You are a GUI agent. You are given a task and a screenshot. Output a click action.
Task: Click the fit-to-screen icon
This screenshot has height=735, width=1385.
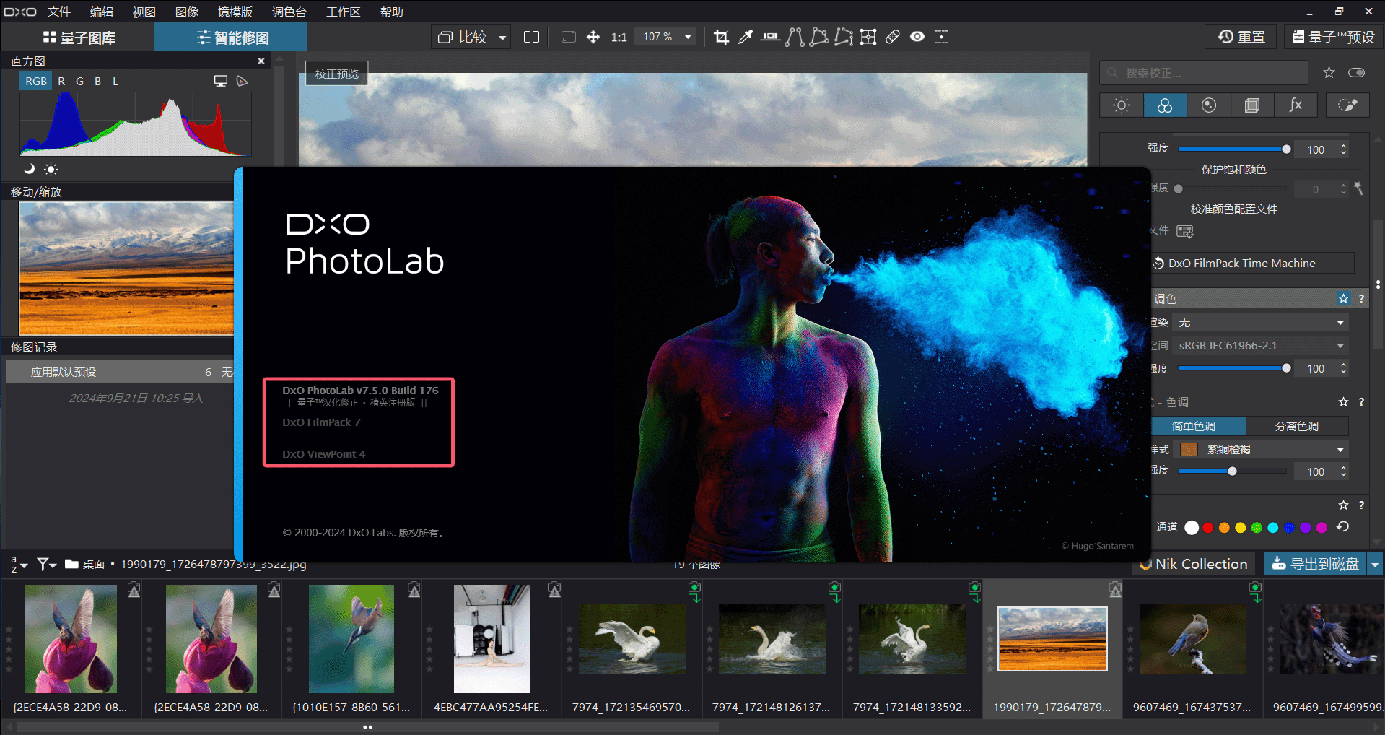(x=568, y=37)
